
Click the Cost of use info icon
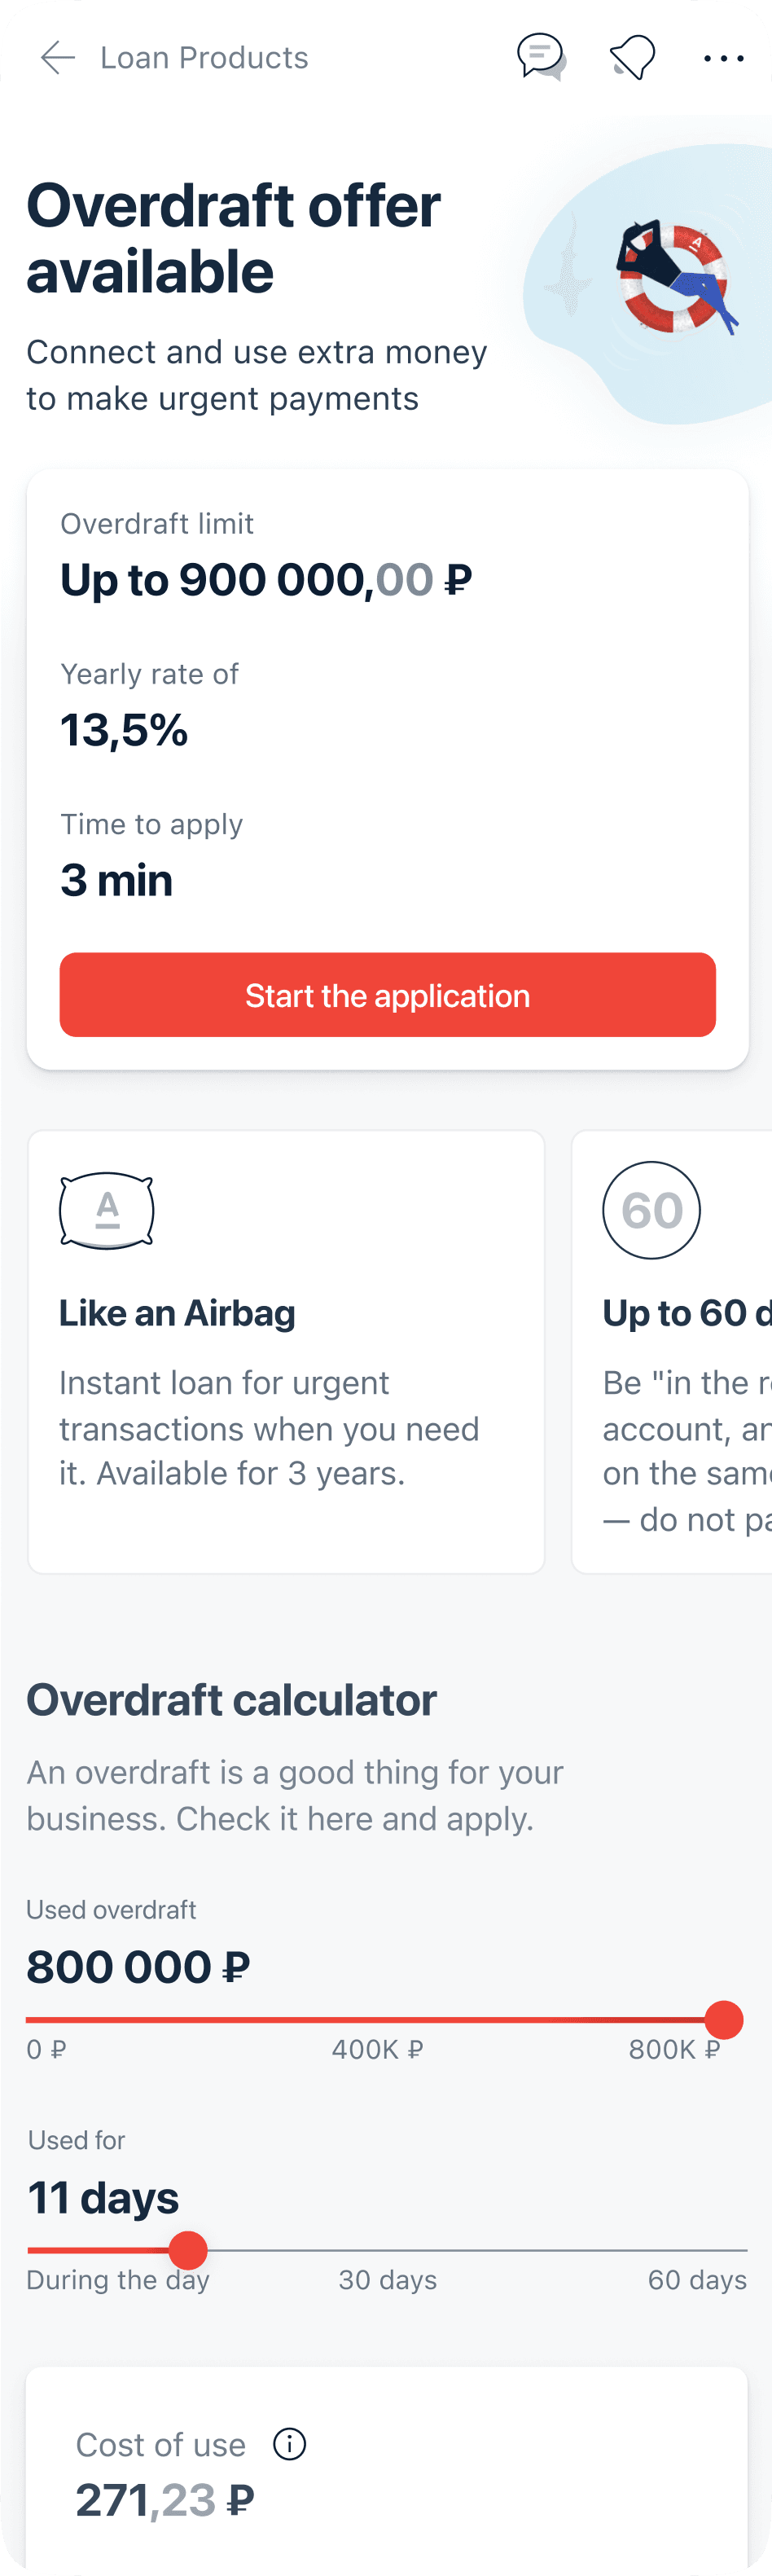point(290,2444)
